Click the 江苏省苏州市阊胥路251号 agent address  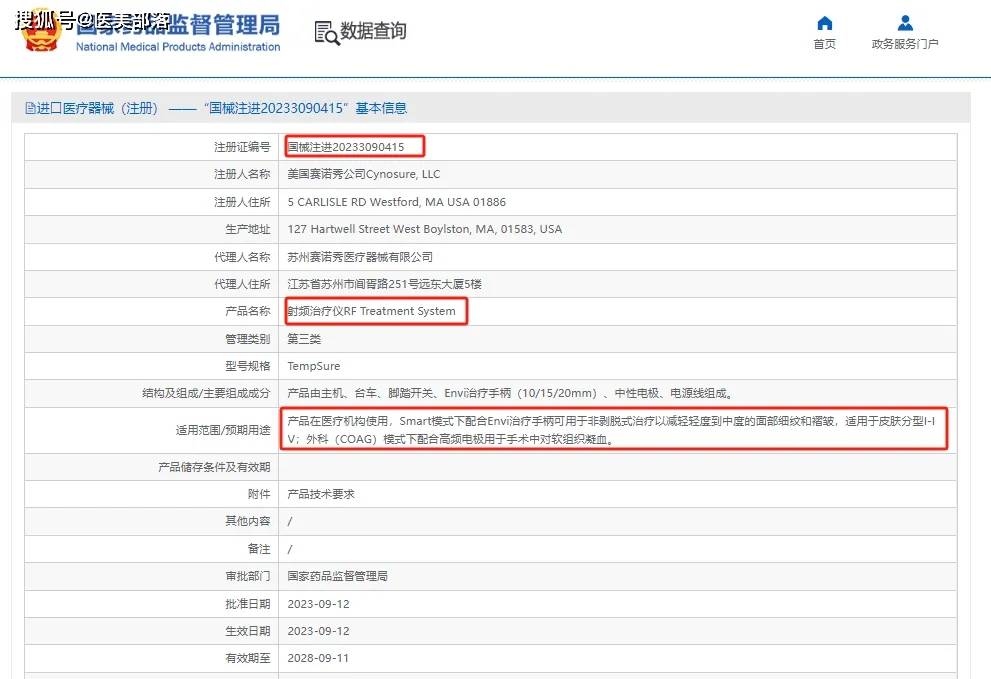384,284
